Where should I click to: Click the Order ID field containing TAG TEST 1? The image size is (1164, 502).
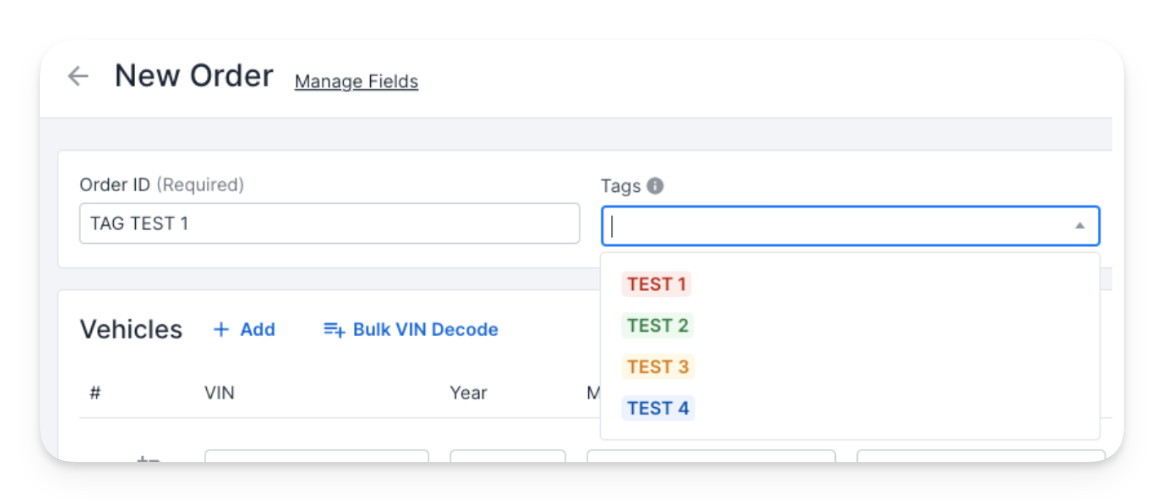pos(330,224)
